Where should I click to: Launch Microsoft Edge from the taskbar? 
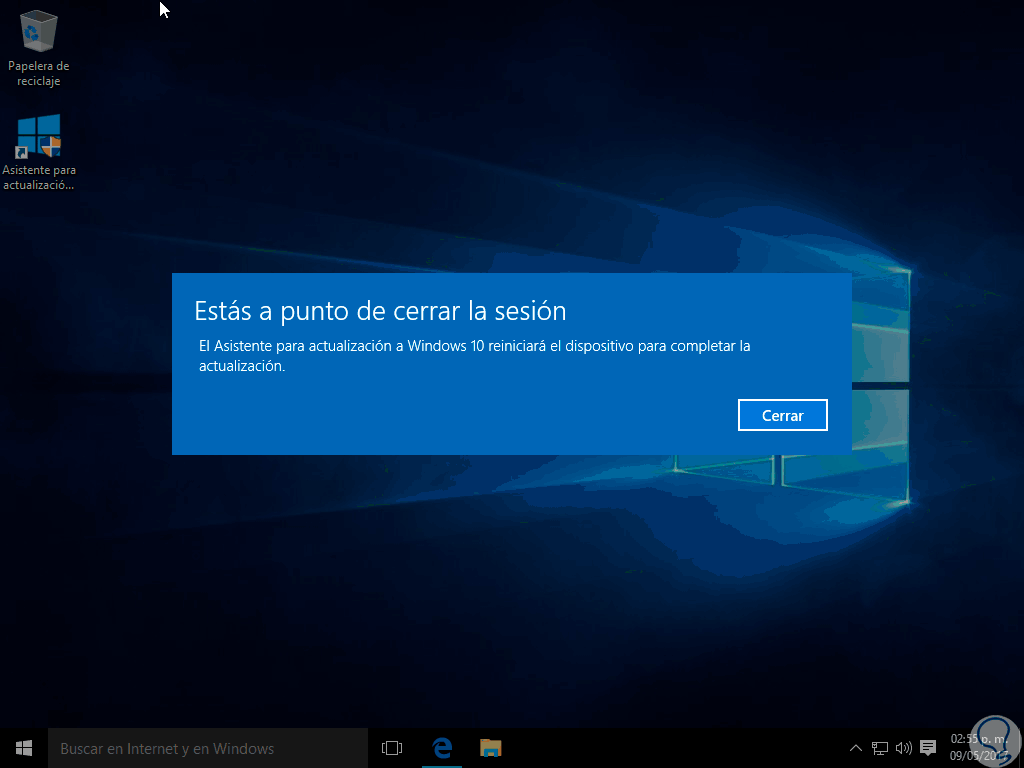coord(442,748)
